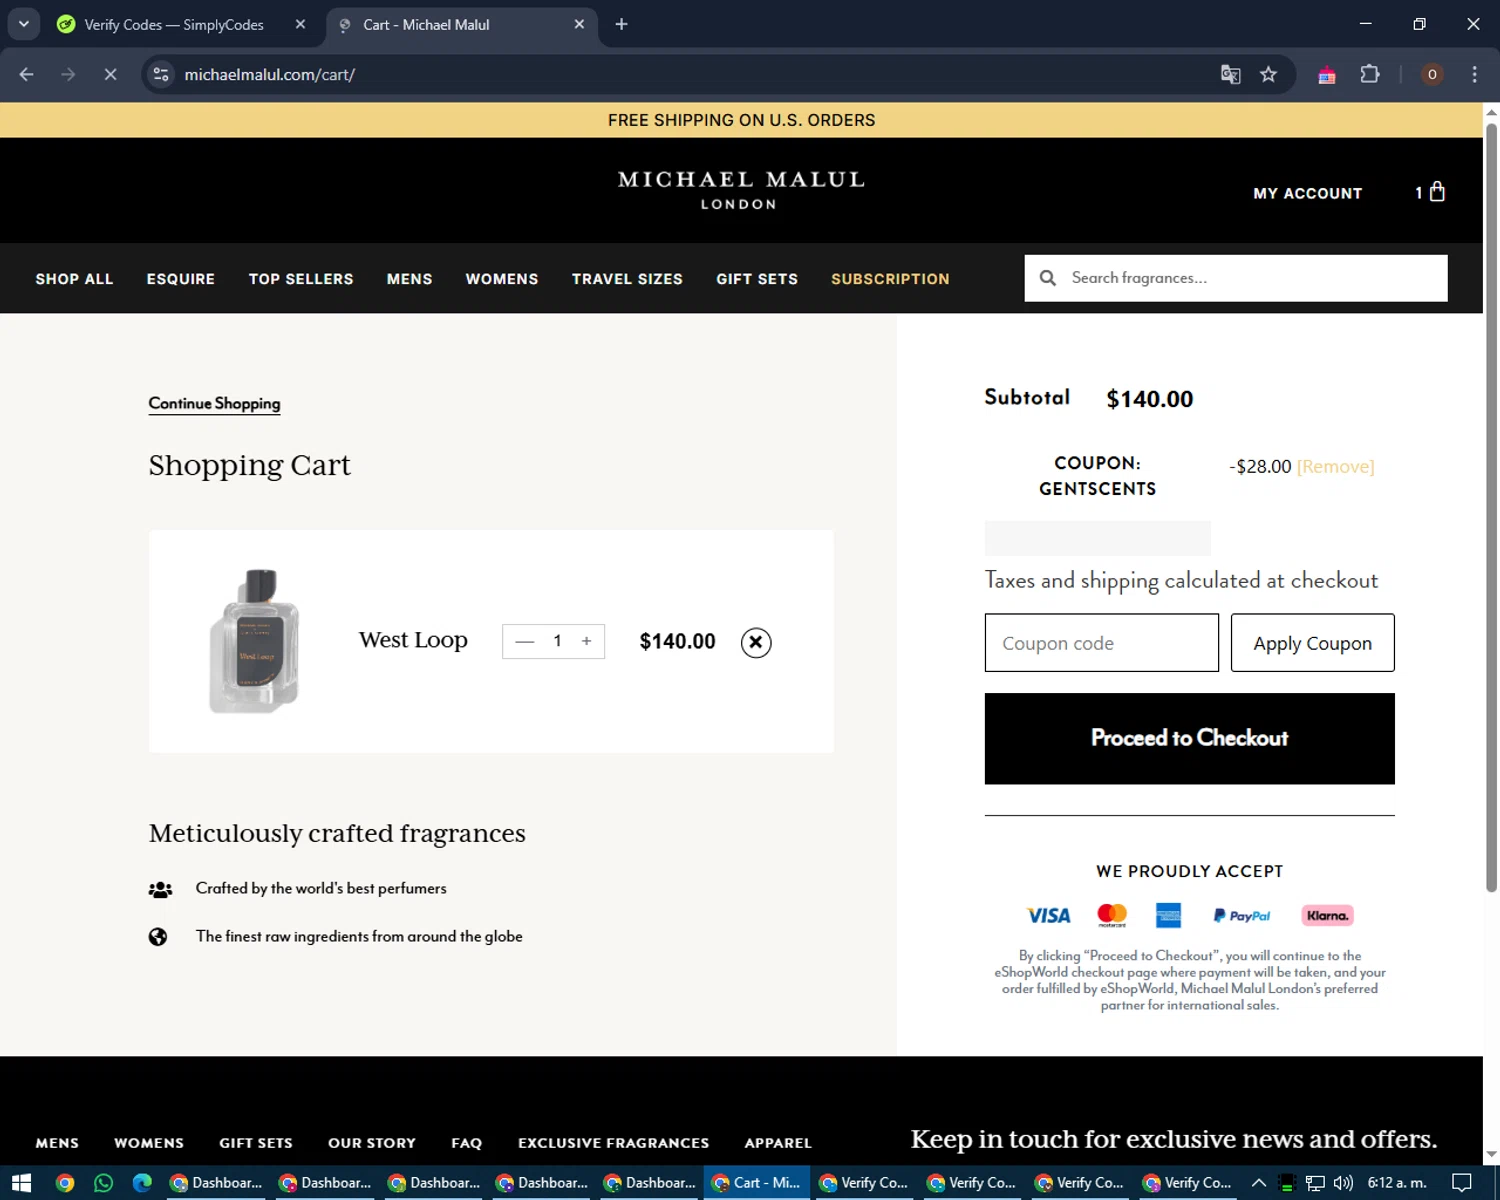Click the search magnifier icon
1500x1200 pixels.
(1047, 278)
